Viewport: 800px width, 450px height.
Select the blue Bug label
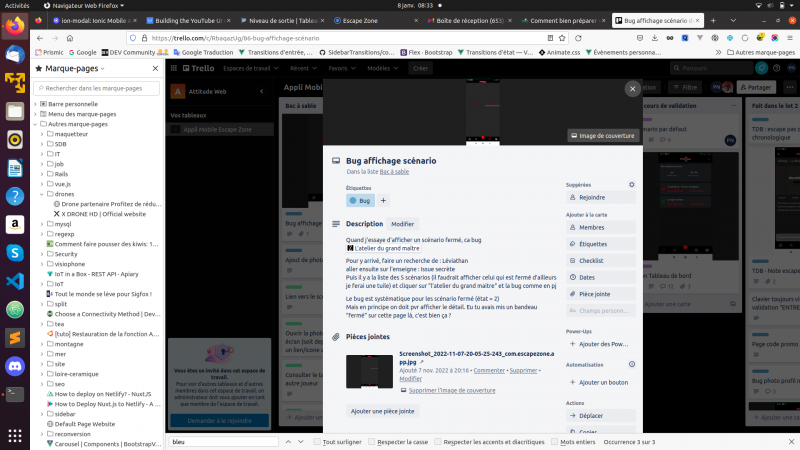click(x=360, y=201)
